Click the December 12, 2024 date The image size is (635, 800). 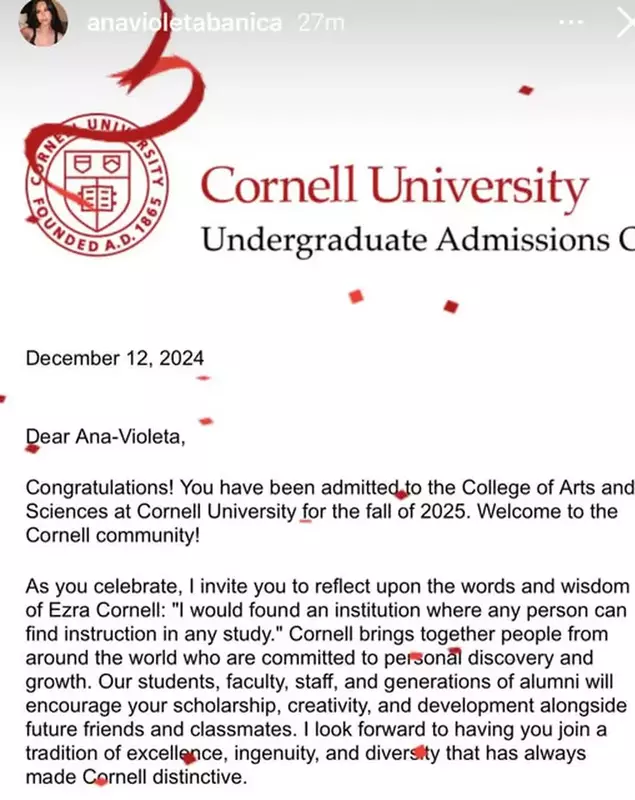coord(115,358)
